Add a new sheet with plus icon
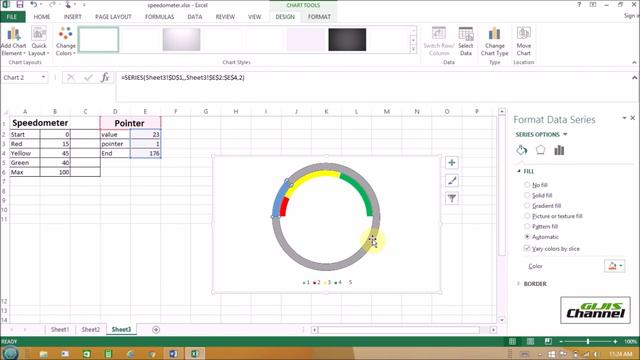Viewport: 640px width, 360px height. 156,329
